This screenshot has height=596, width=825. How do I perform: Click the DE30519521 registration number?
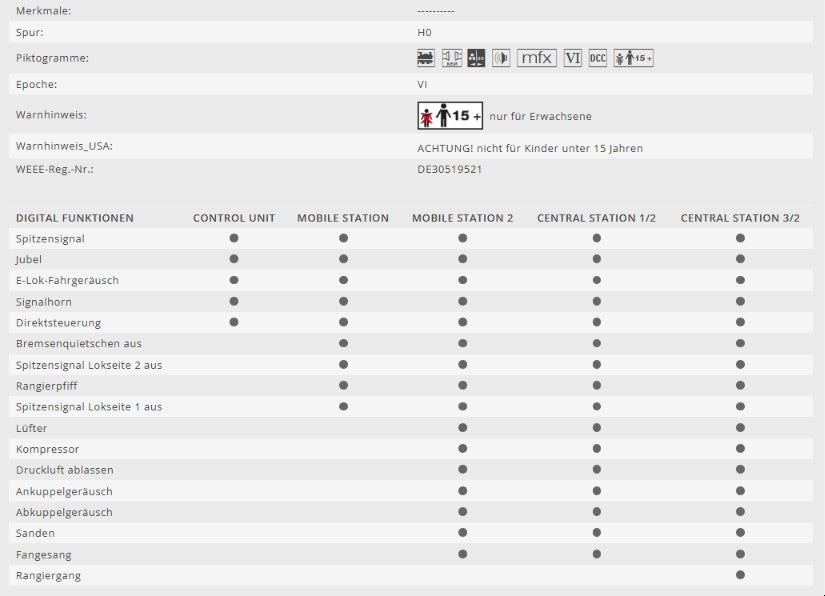point(449,169)
